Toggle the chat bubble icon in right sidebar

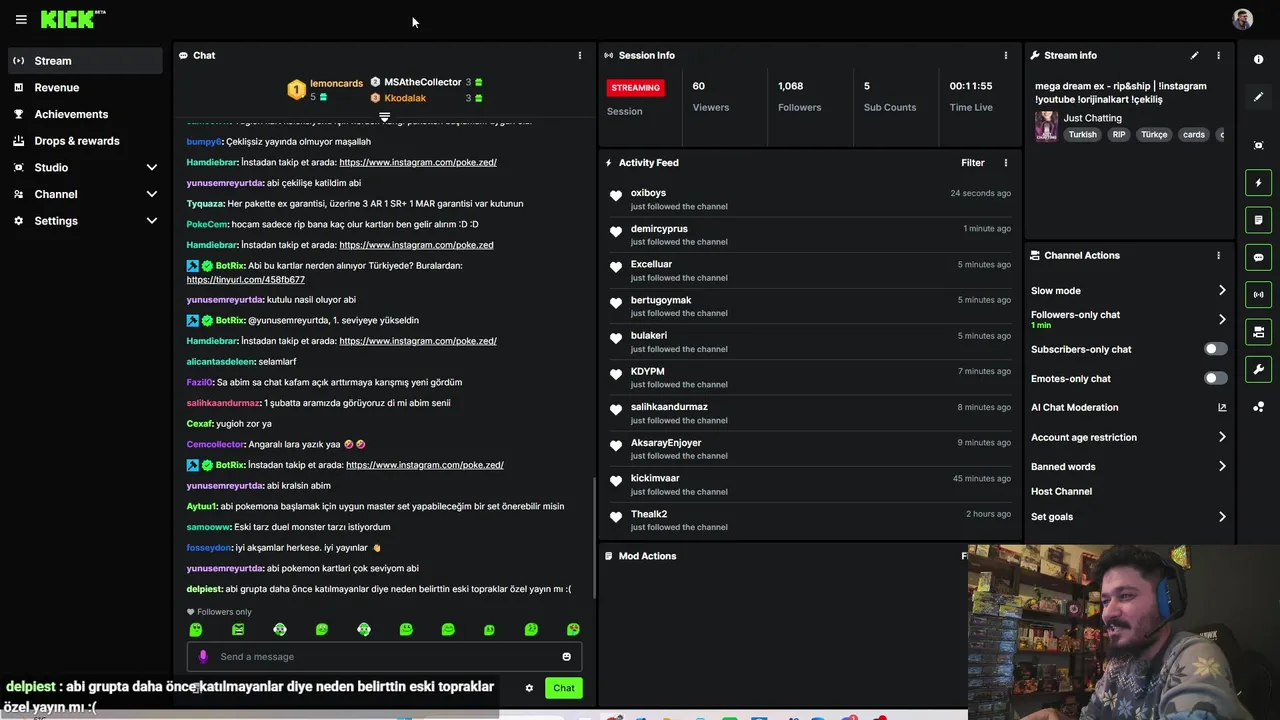(x=1259, y=258)
